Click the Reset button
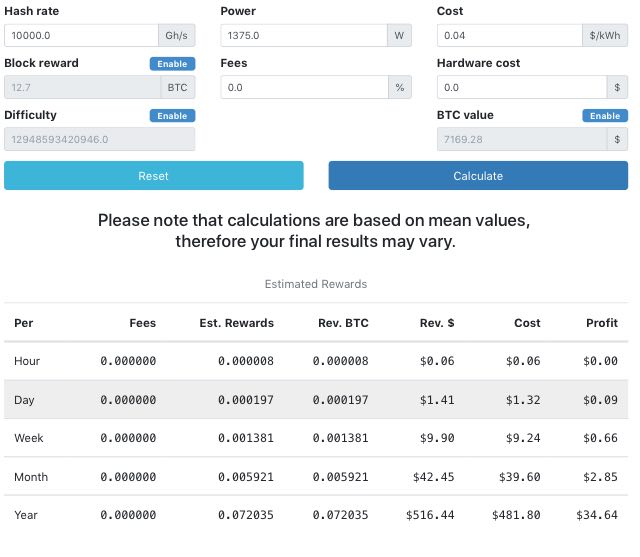Image resolution: width=640 pixels, height=557 pixels. click(x=154, y=175)
